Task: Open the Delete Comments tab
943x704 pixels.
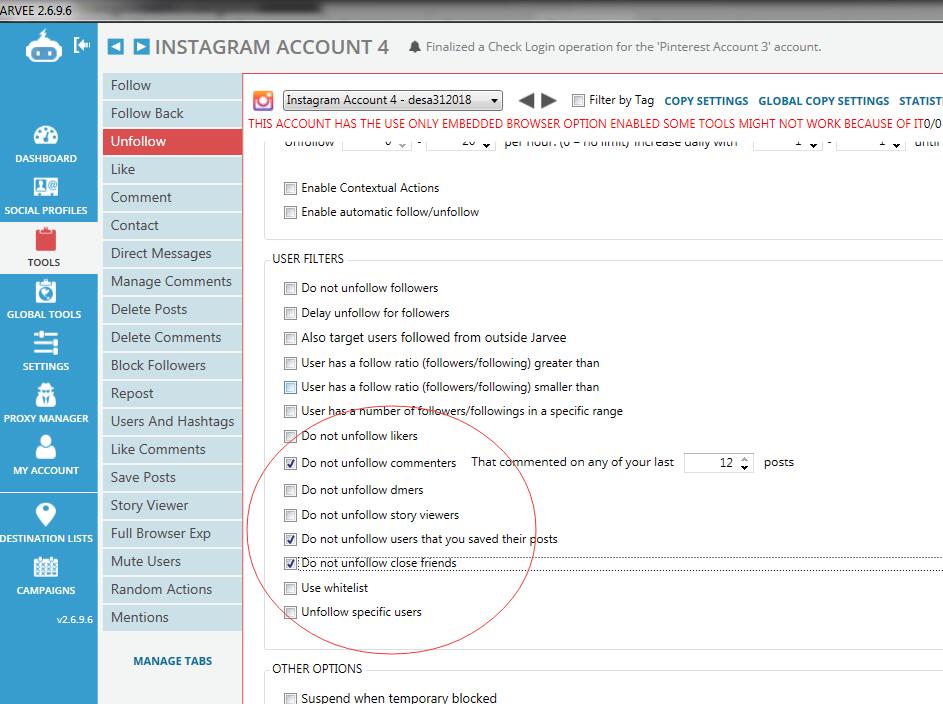Action: click(x=172, y=337)
